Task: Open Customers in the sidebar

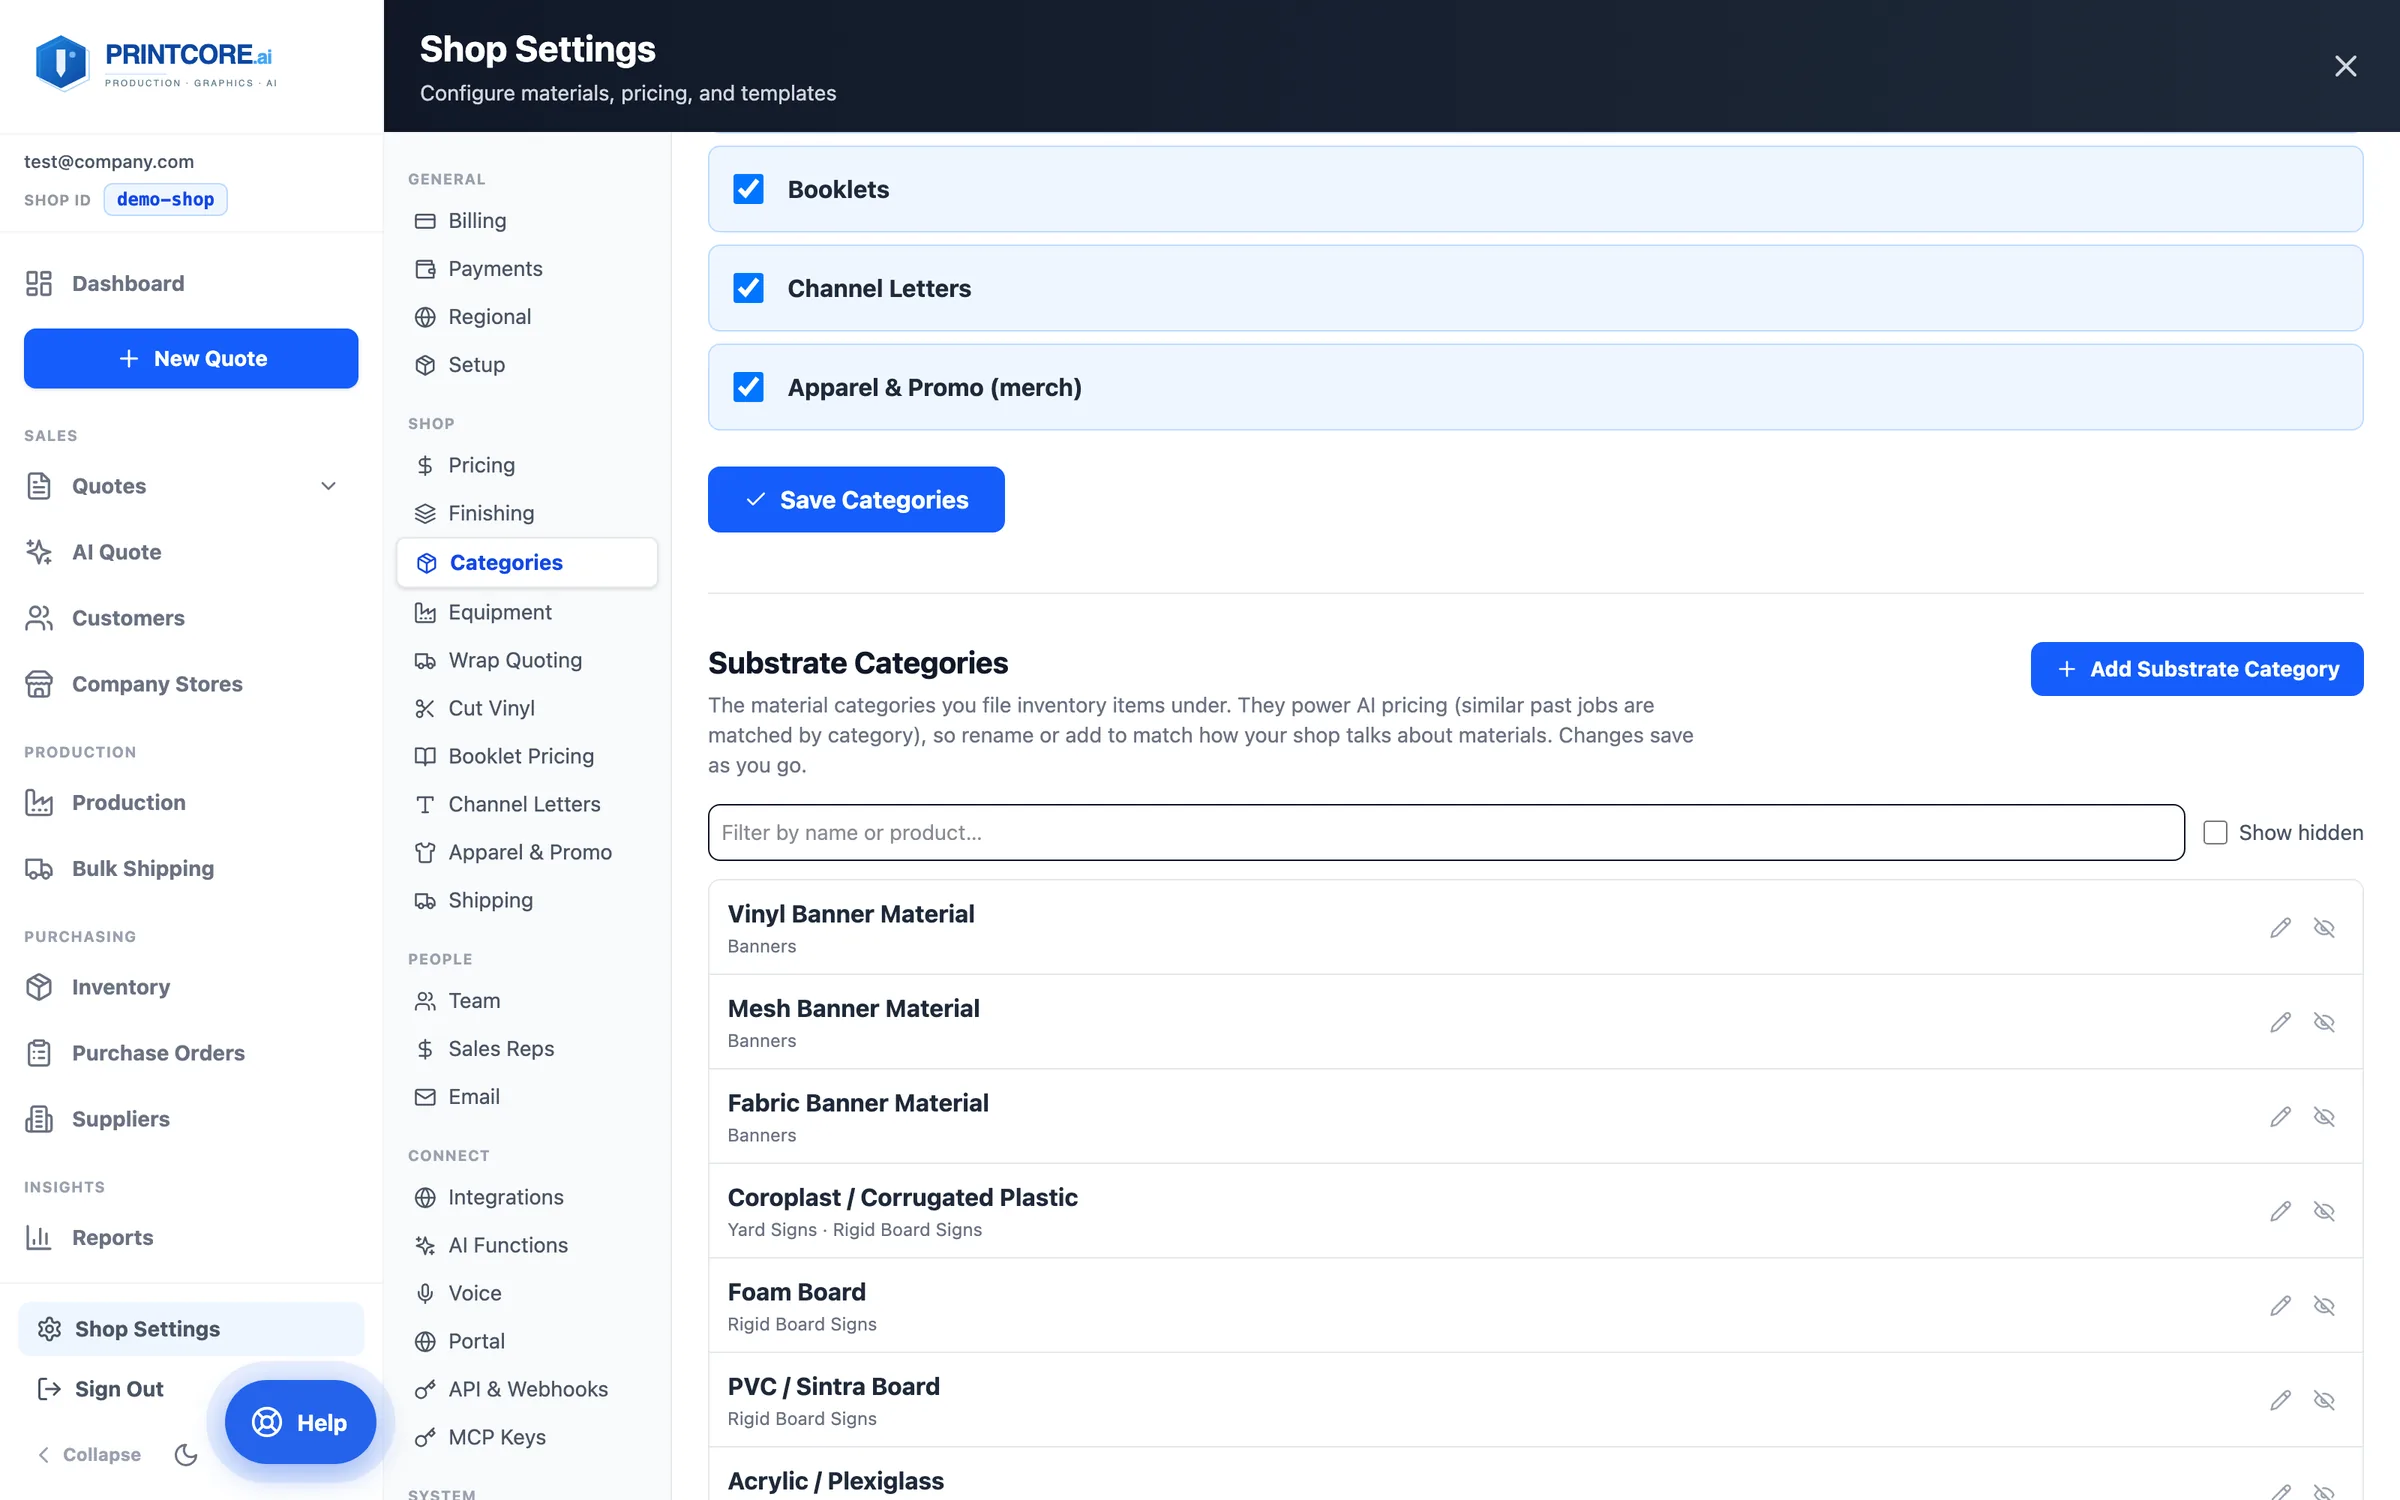Action: pos(191,618)
